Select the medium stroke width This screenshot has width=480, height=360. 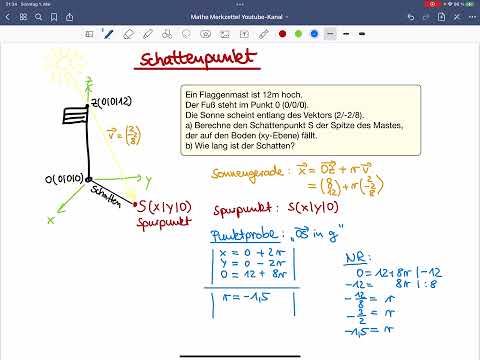[x=346, y=34]
